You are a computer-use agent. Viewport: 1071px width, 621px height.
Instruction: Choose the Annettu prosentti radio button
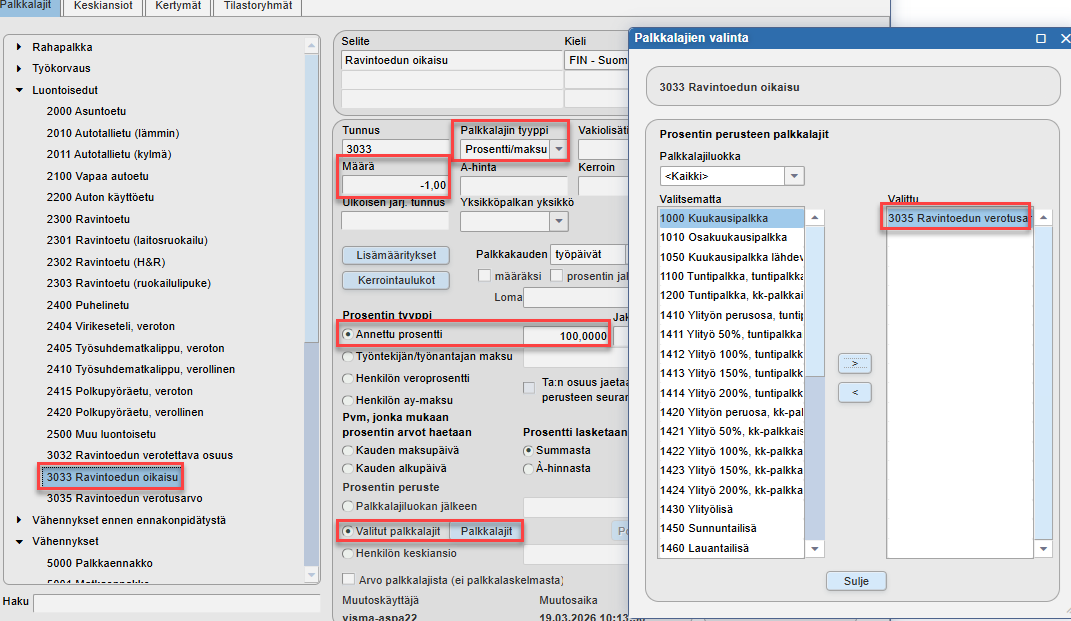(x=348, y=335)
